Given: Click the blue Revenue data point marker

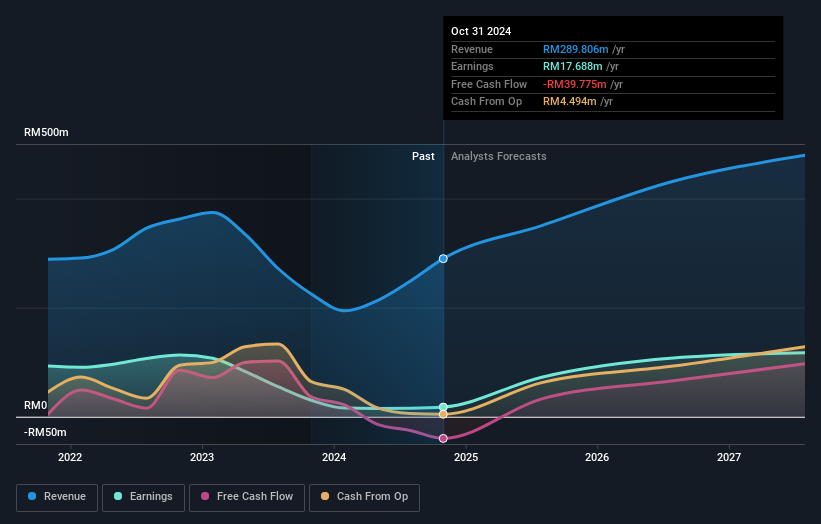Looking at the screenshot, I should (x=443, y=259).
